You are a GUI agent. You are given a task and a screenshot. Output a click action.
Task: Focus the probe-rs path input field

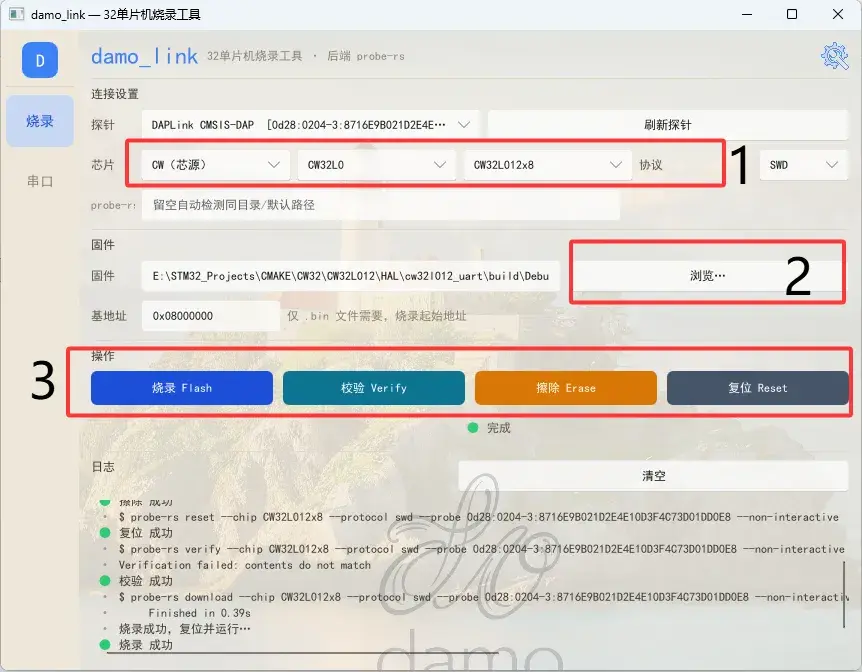click(x=380, y=205)
